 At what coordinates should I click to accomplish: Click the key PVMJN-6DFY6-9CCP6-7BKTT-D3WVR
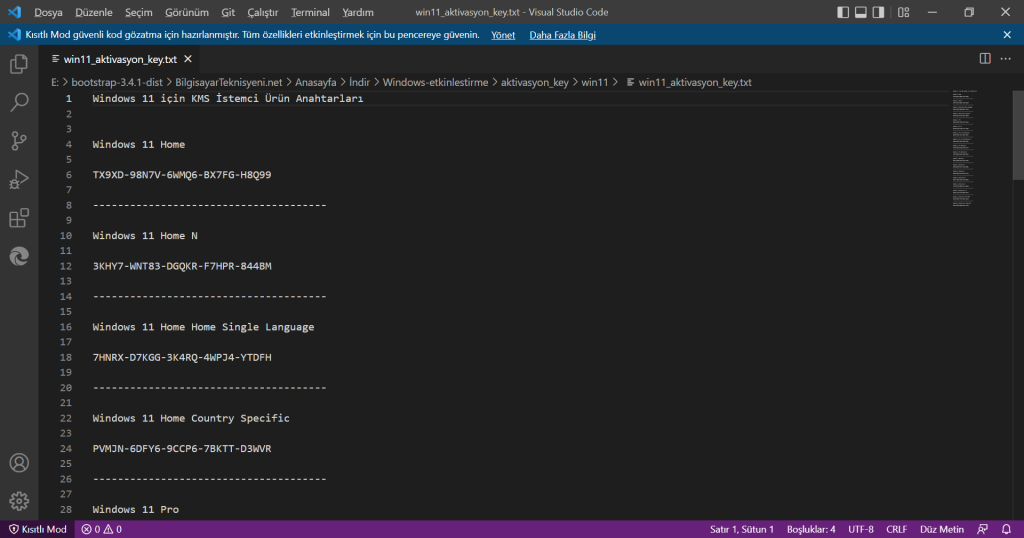[x=182, y=449]
